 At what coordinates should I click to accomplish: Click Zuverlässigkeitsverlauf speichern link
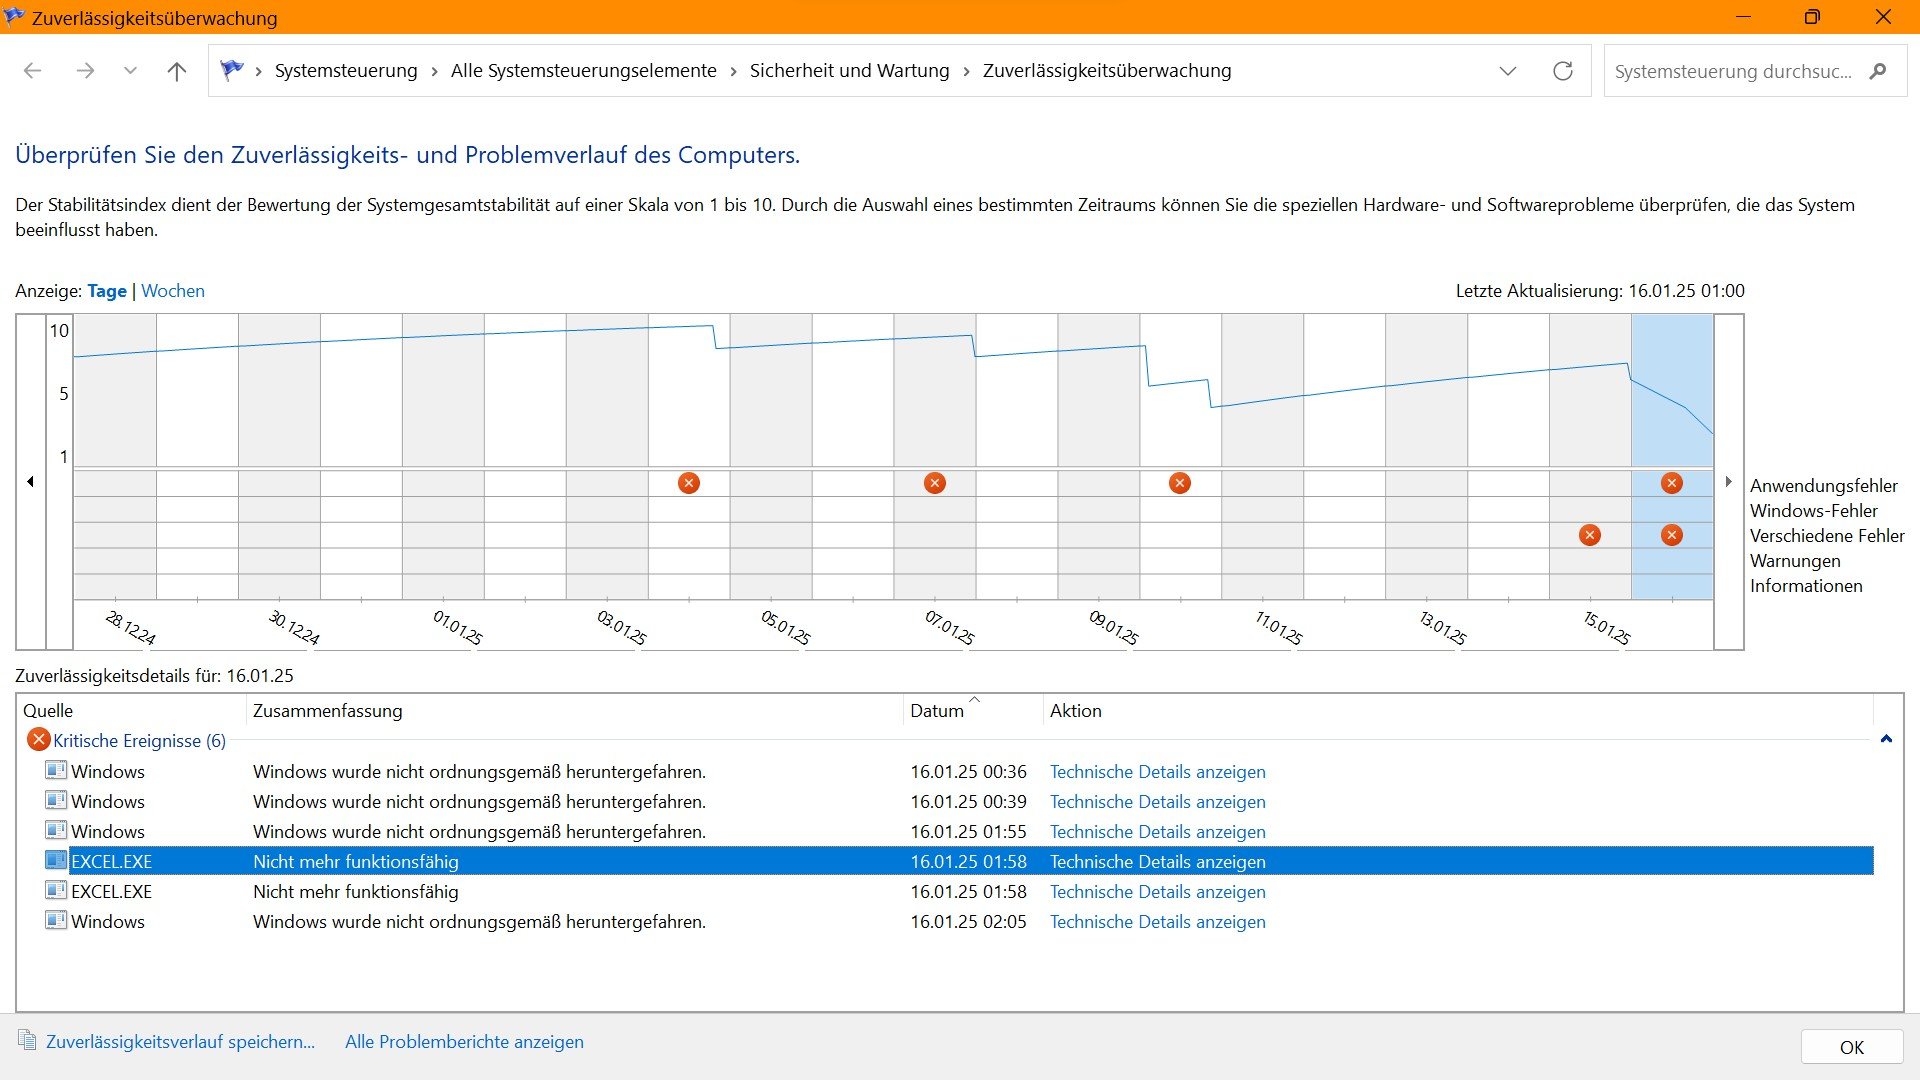(x=180, y=1041)
